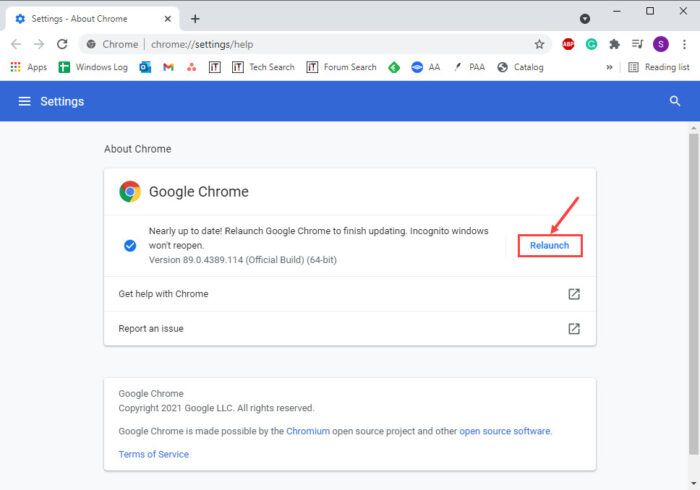Open the media controls icon
The image size is (700, 490).
click(x=638, y=44)
